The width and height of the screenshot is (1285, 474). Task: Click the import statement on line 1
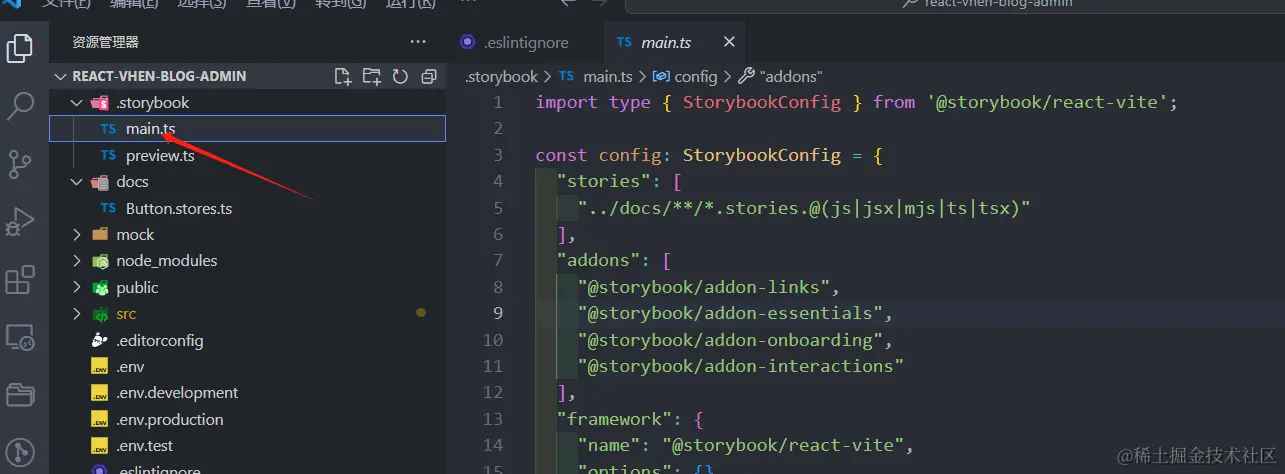pyautogui.click(x=857, y=102)
